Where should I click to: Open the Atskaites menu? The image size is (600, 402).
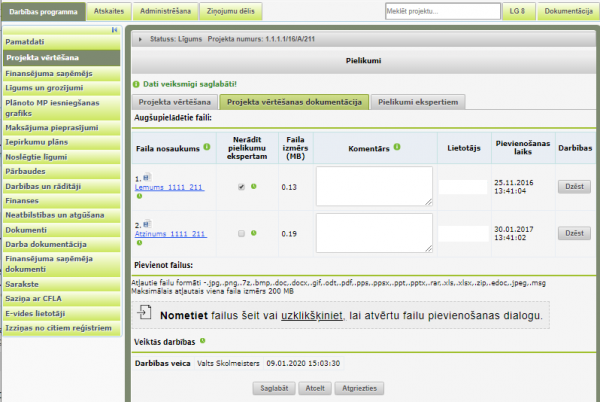(x=109, y=11)
